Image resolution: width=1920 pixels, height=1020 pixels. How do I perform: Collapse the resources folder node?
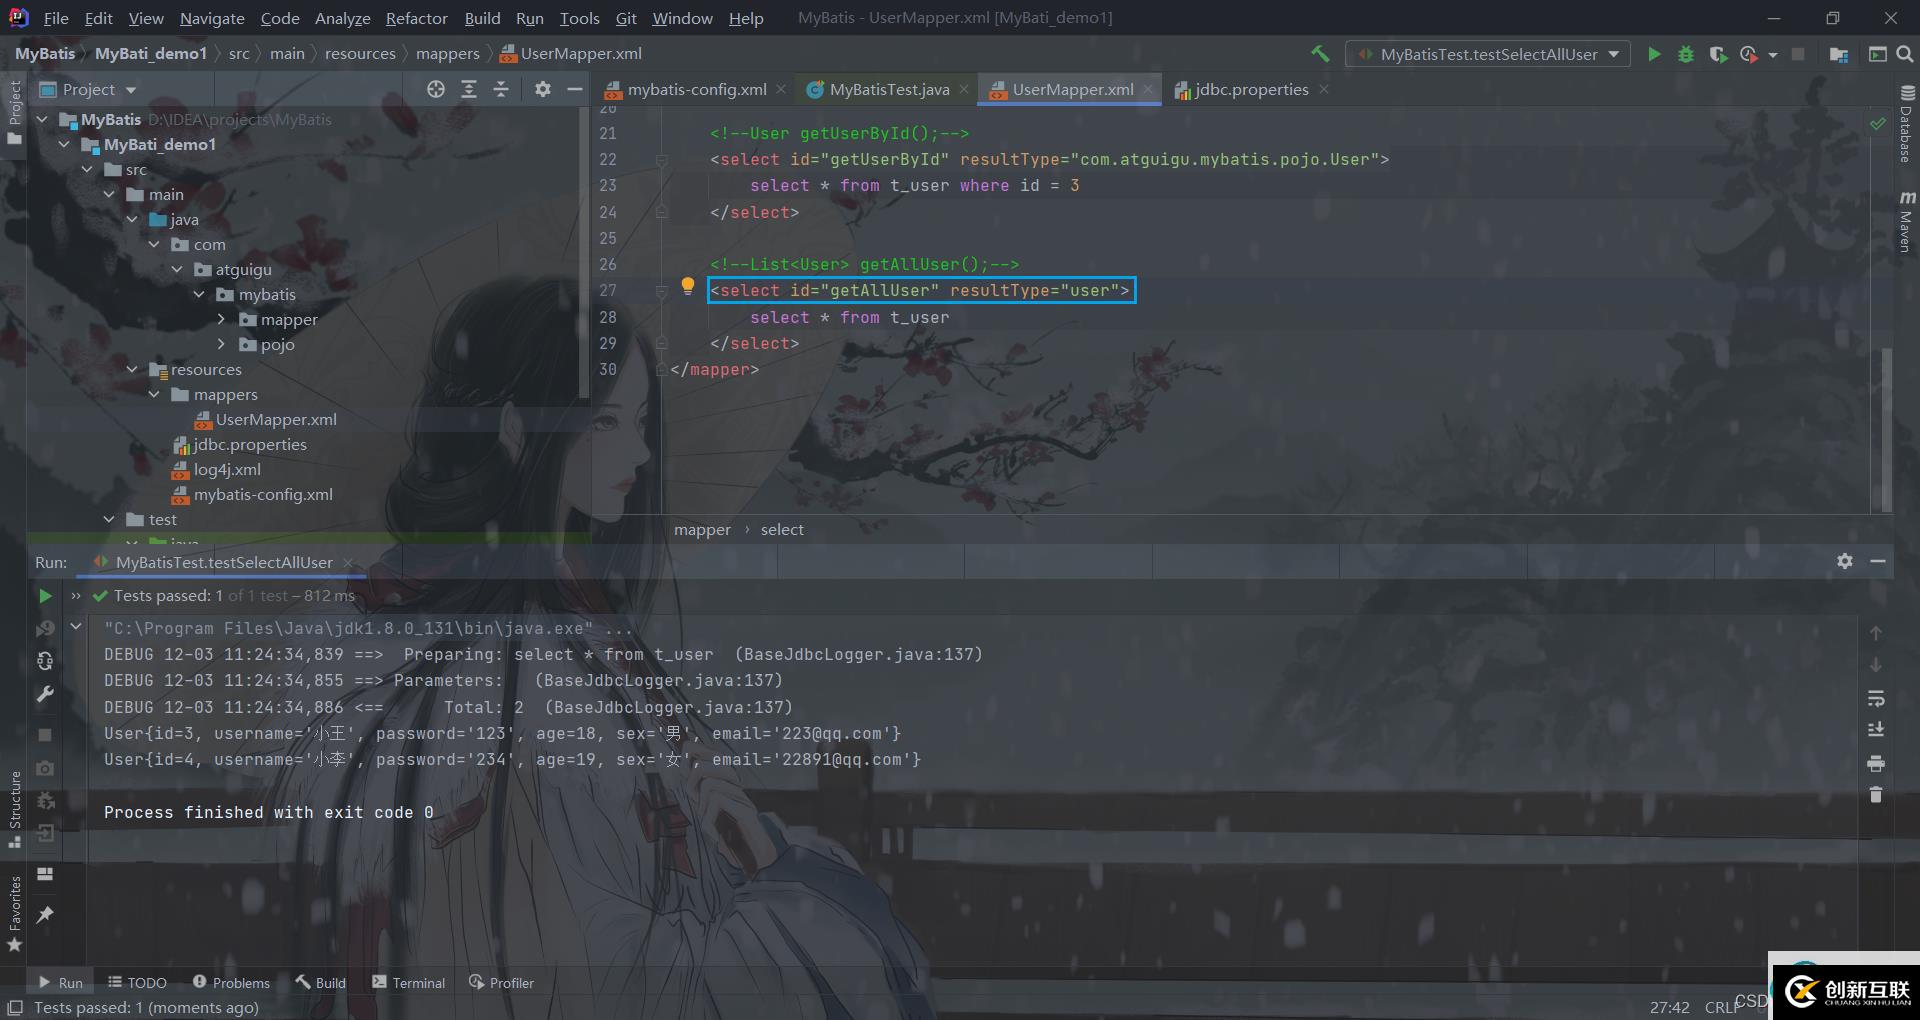(x=132, y=370)
